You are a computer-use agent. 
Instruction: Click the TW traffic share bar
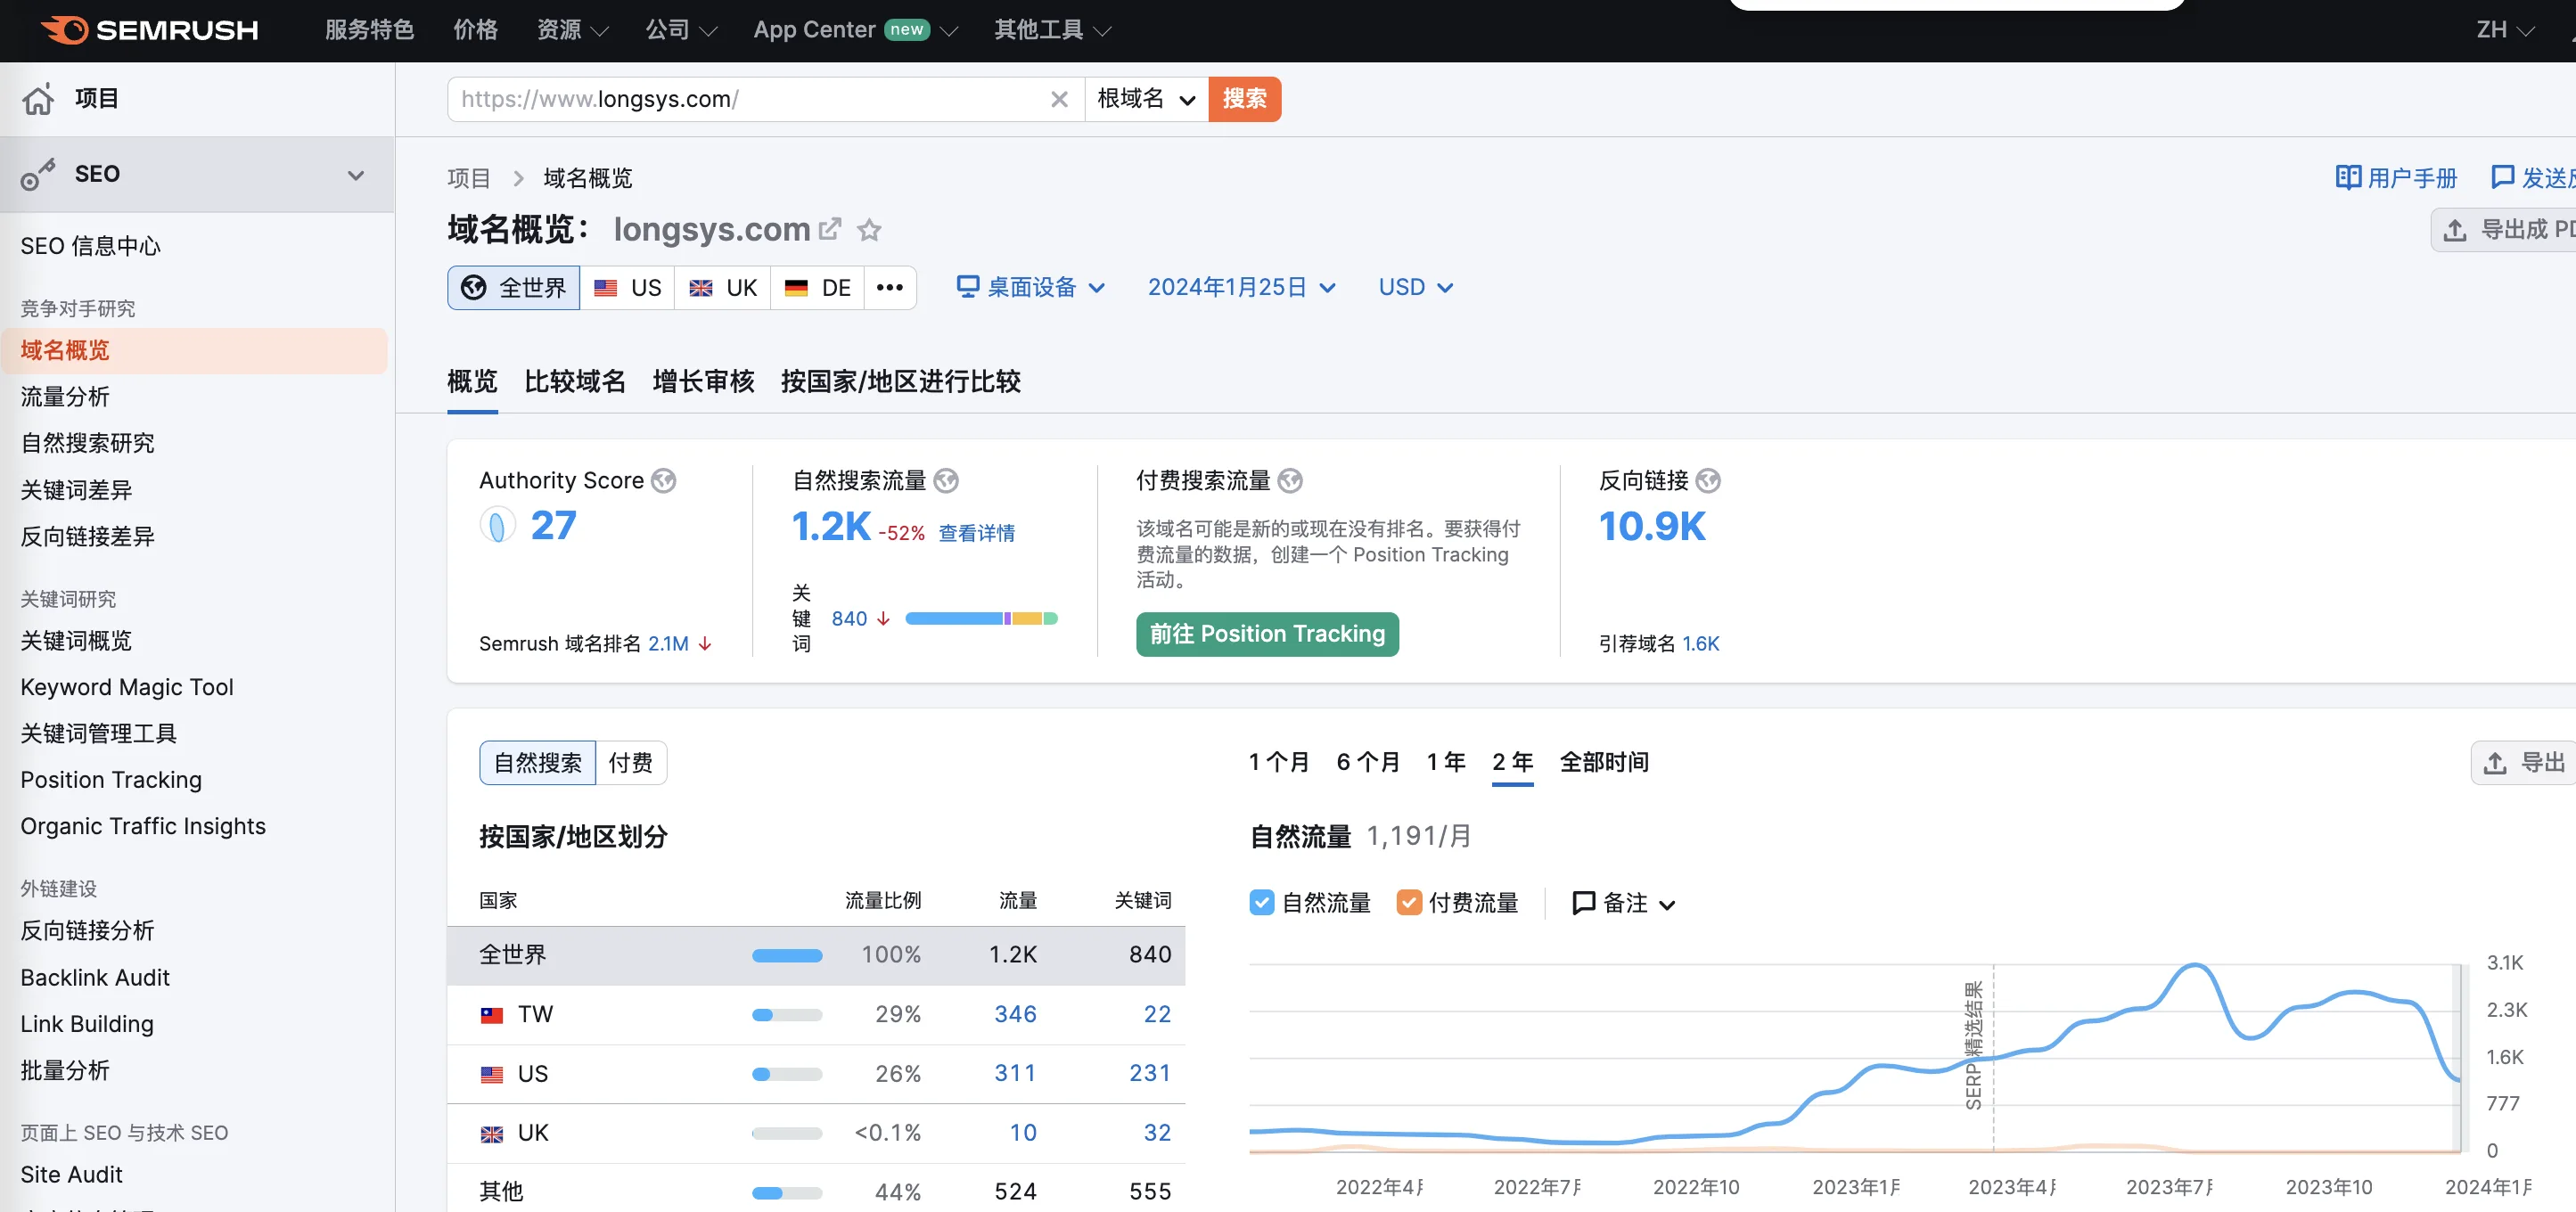(x=787, y=1015)
